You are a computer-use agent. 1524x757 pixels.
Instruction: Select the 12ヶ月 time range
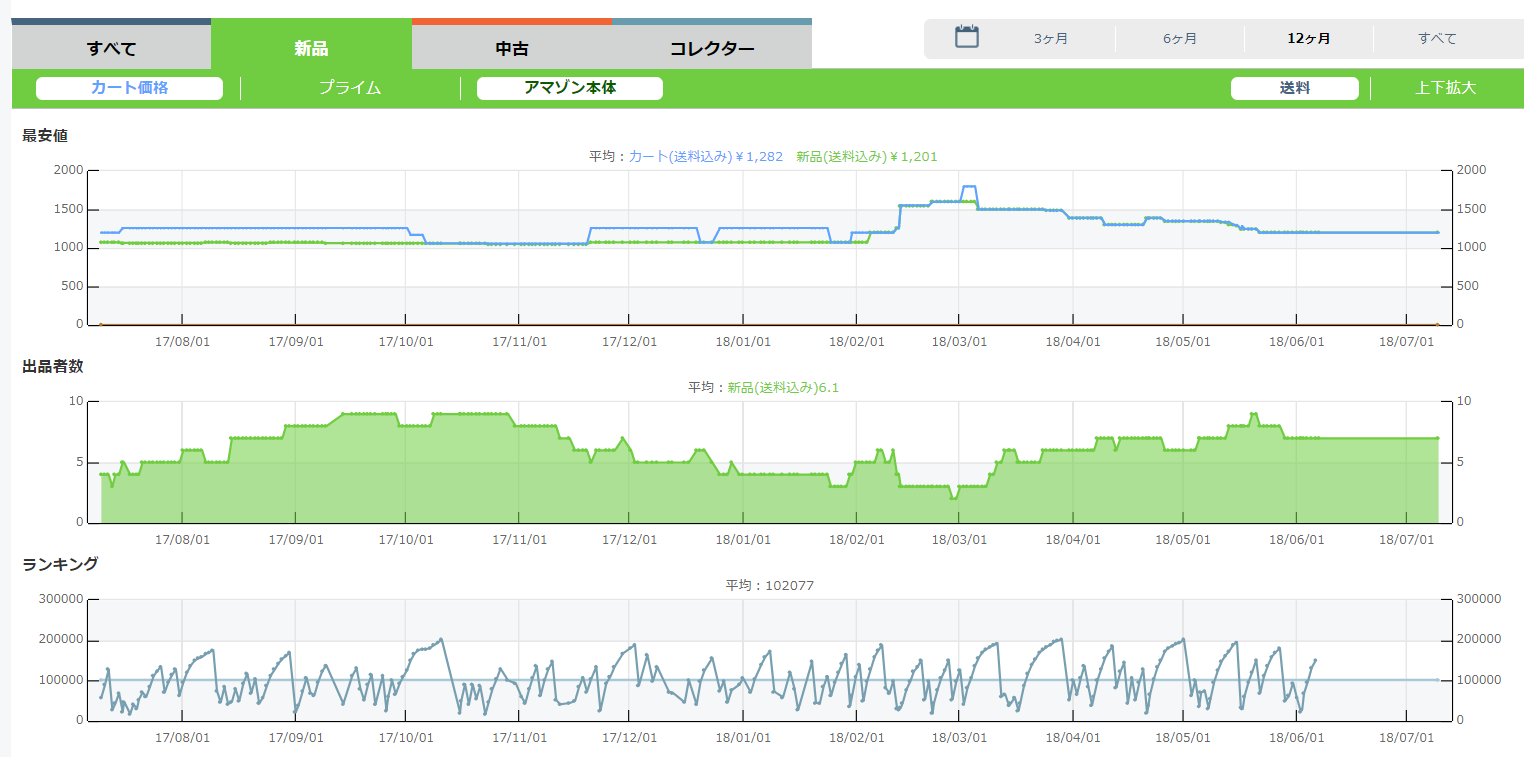coord(1308,39)
